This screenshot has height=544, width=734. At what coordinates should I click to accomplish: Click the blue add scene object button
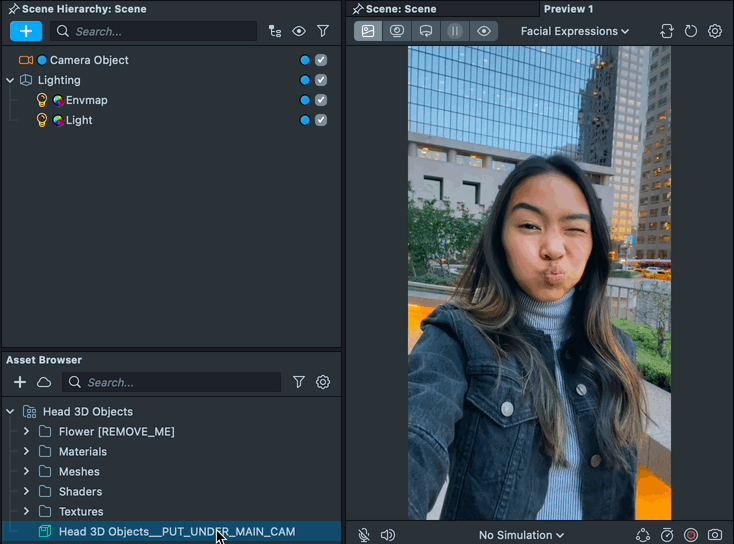point(26,31)
